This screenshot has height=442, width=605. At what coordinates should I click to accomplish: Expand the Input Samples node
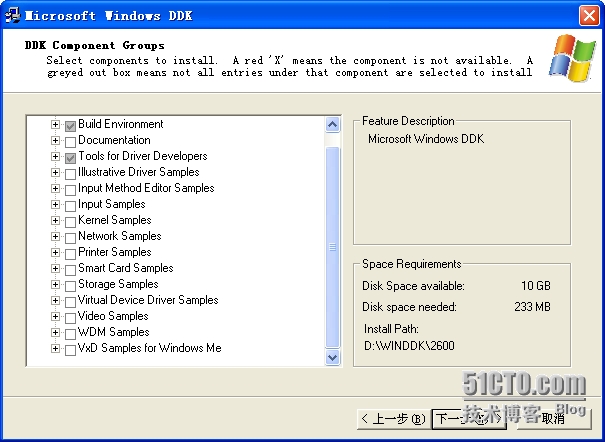[55, 204]
